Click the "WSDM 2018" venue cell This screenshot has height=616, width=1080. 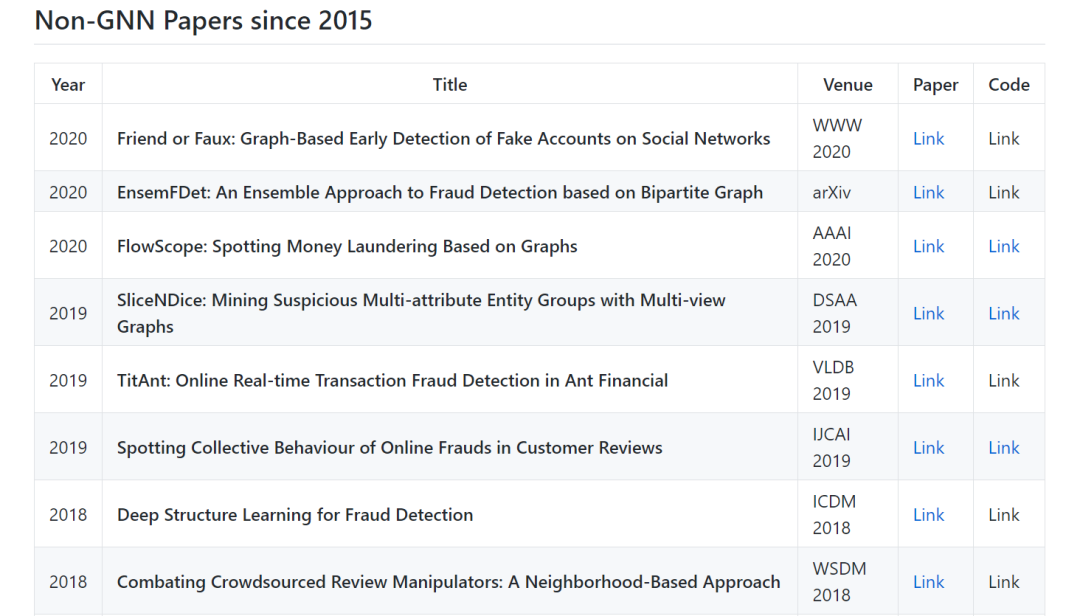pos(839,581)
